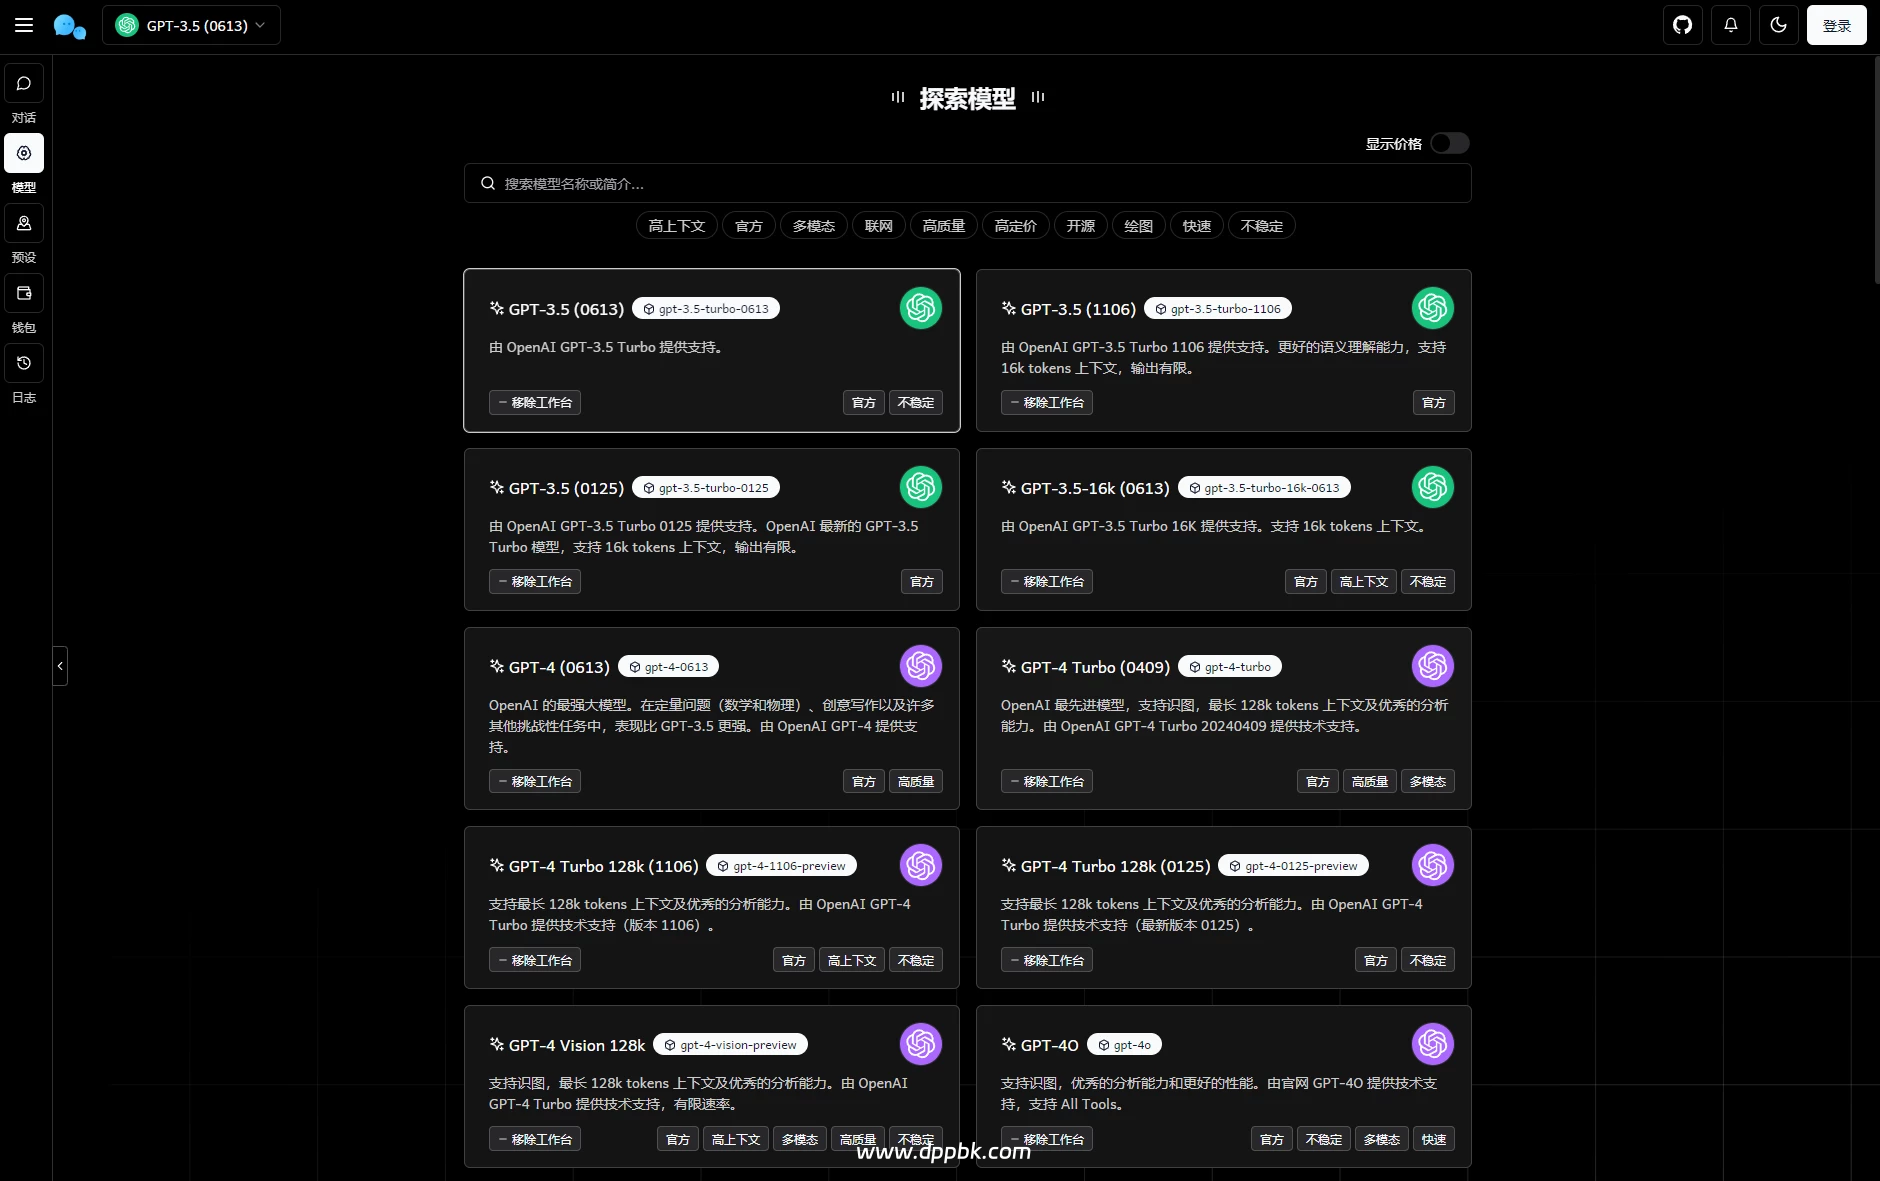Screen dimensions: 1880x1181
Task: Open the notifications bell
Action: [1731, 25]
